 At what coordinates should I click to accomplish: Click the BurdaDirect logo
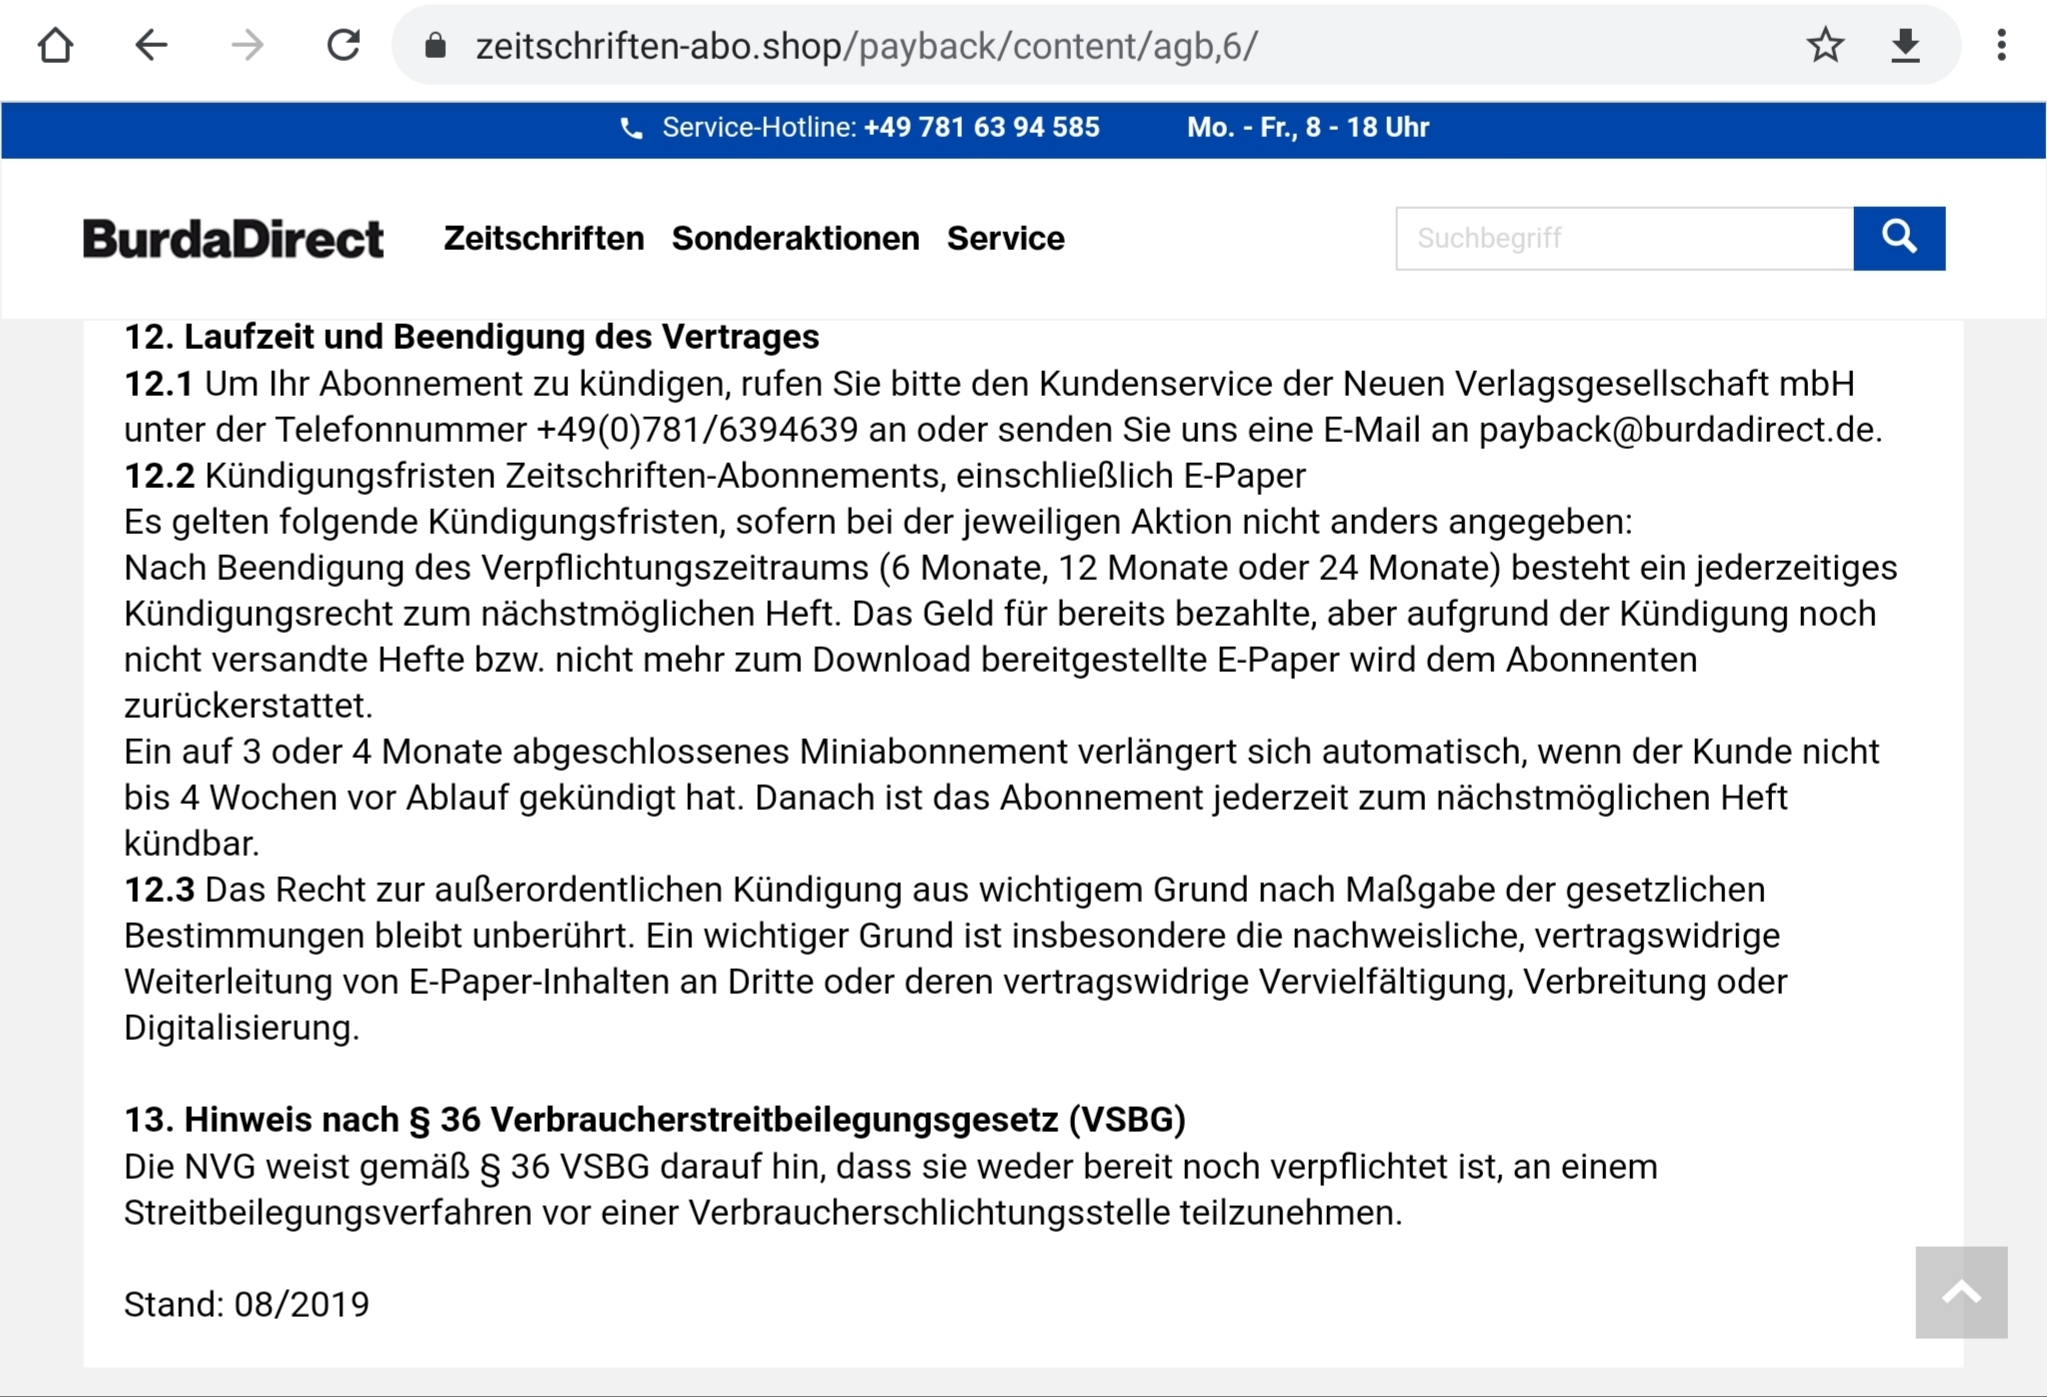(233, 239)
